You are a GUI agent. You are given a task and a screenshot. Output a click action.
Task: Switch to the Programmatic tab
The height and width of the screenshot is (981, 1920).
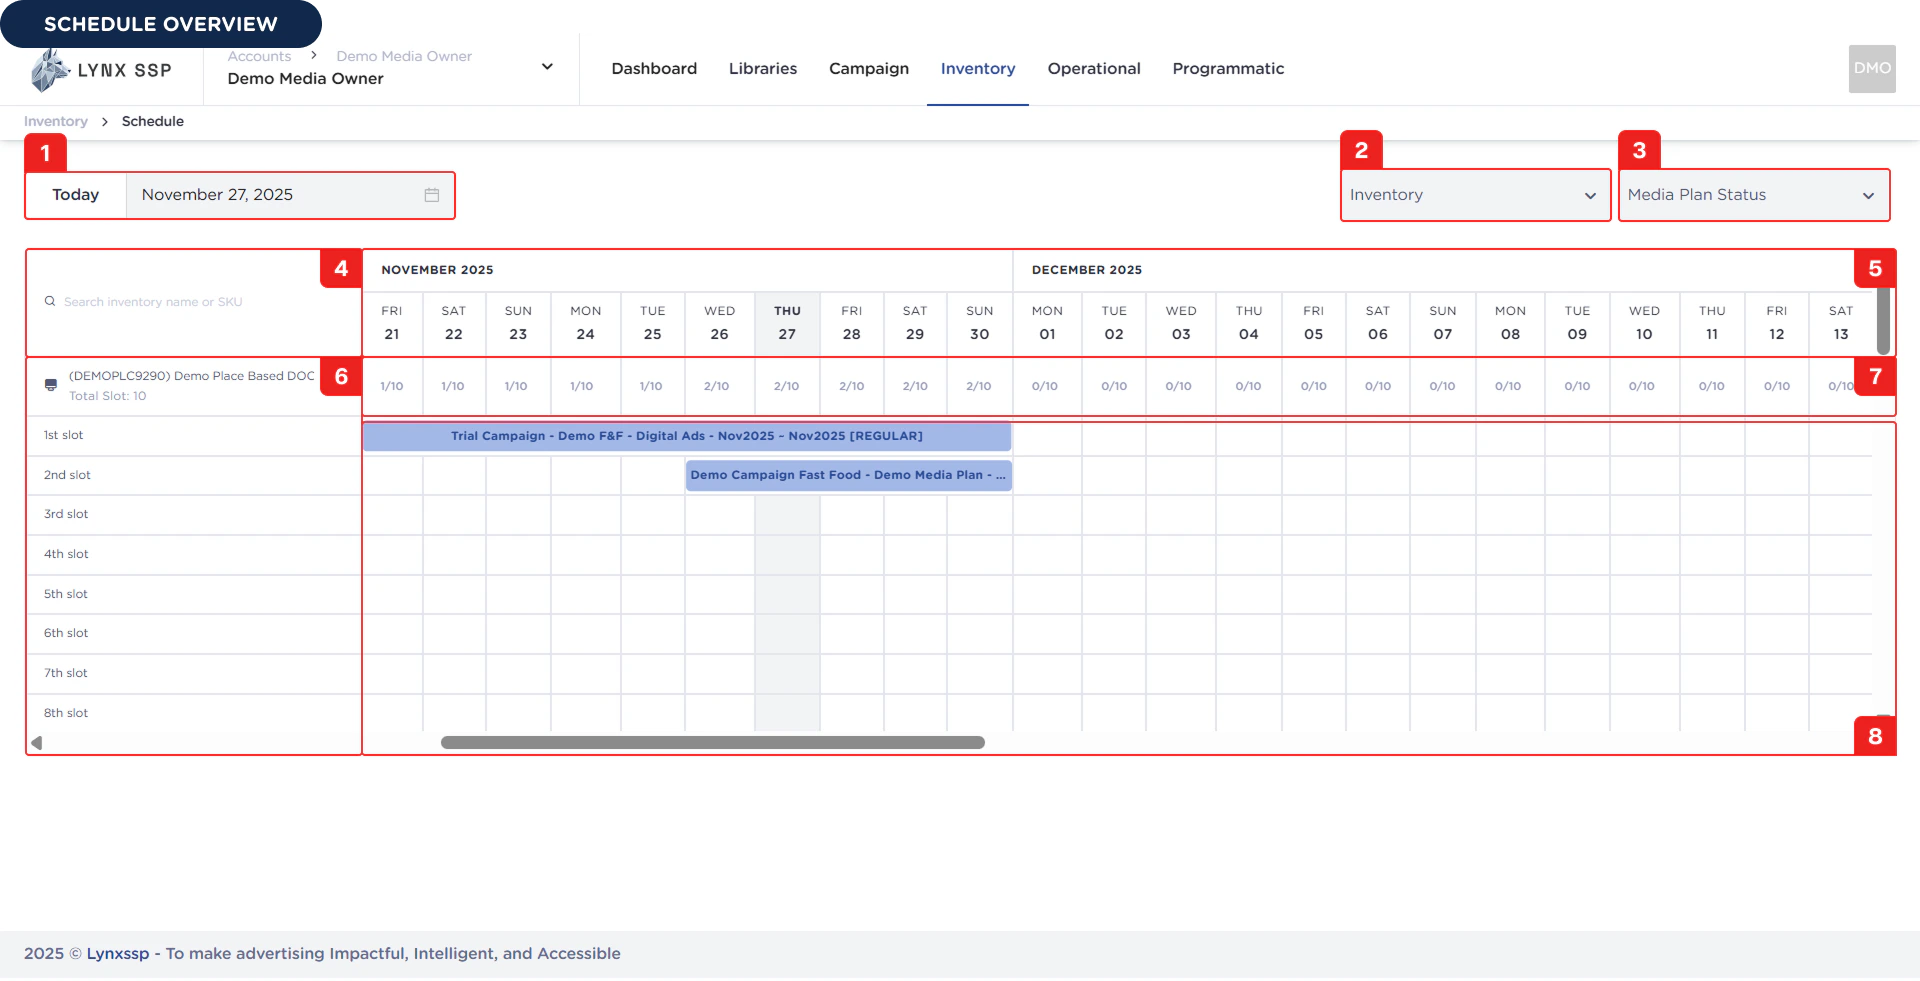click(x=1228, y=68)
